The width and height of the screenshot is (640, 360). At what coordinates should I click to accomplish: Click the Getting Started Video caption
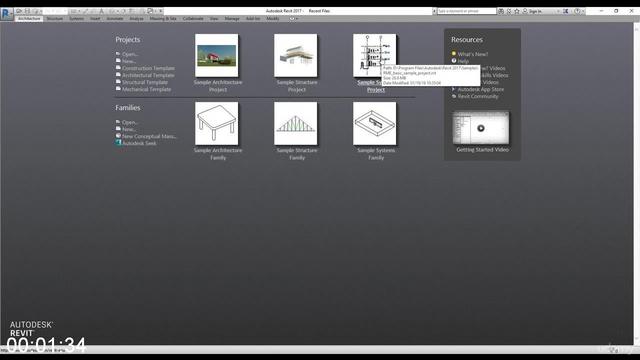click(482, 150)
